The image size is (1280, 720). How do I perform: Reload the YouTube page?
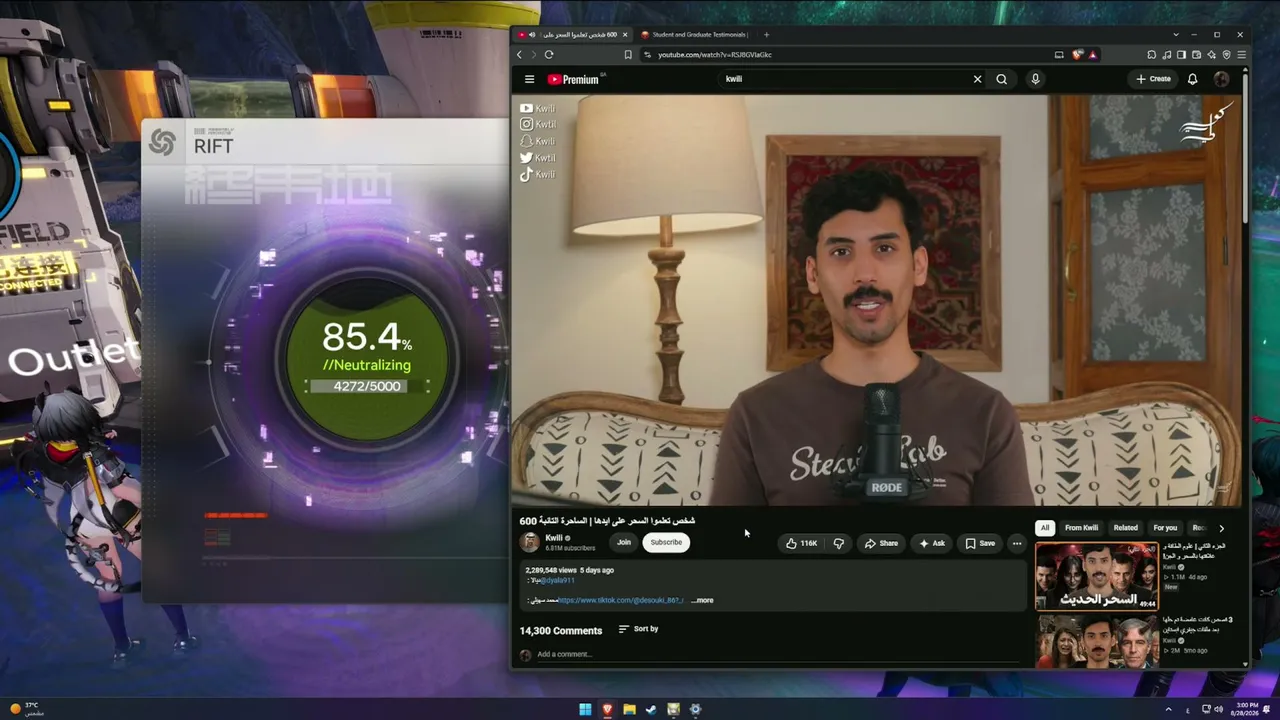coord(549,54)
